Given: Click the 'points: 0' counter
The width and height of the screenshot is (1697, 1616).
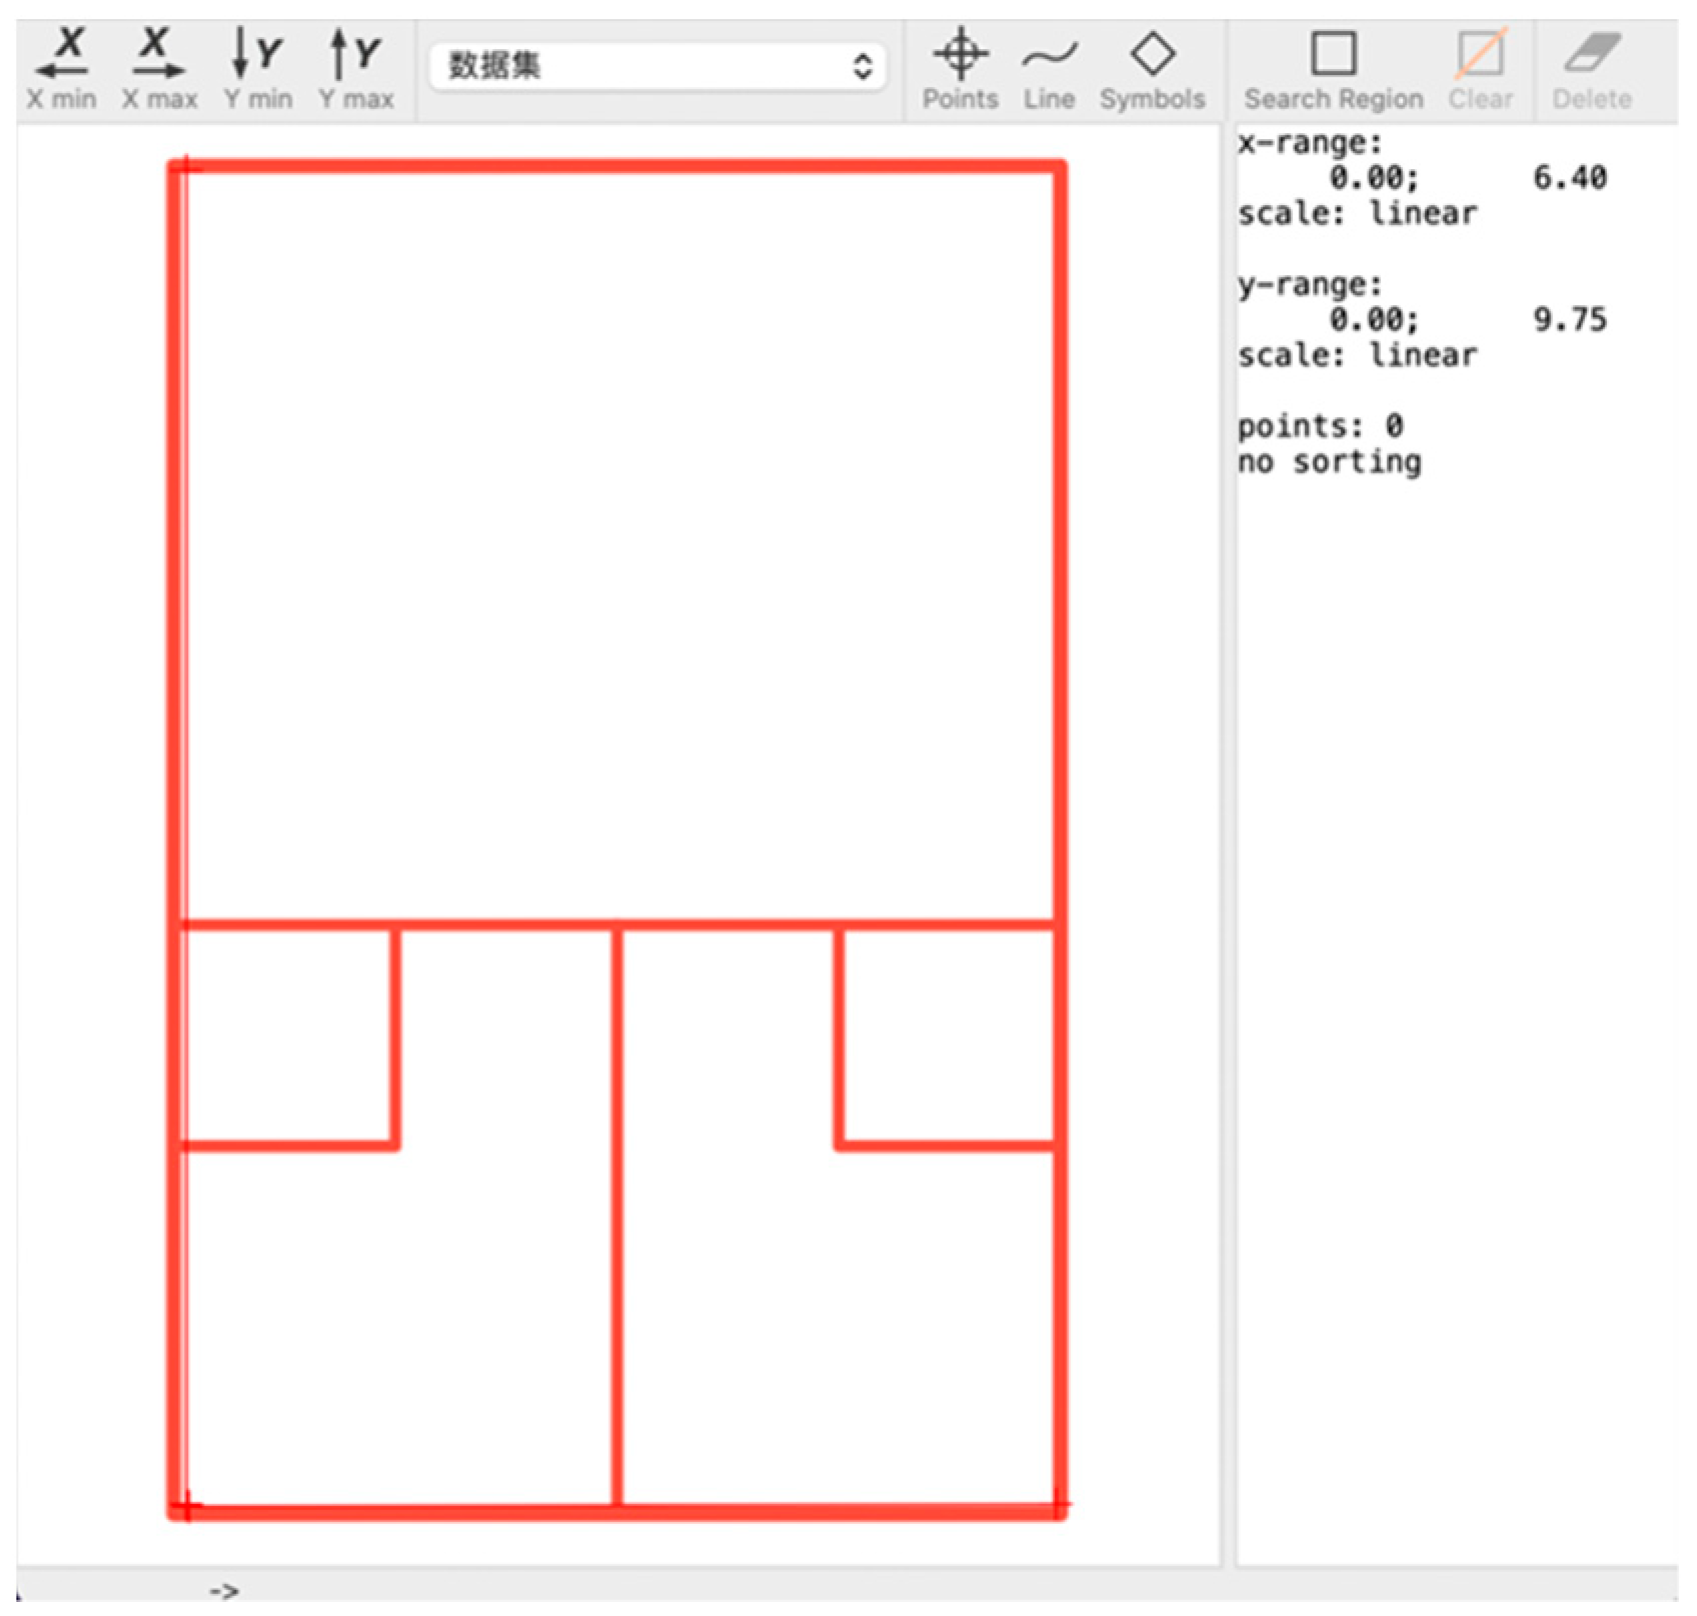Looking at the screenshot, I should pos(1320,426).
